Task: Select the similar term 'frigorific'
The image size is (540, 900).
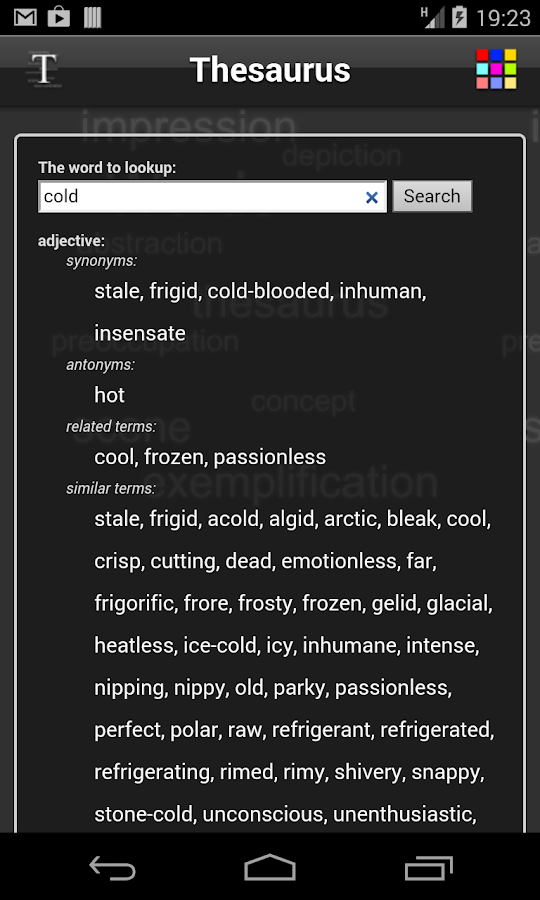Action: [x=134, y=604]
